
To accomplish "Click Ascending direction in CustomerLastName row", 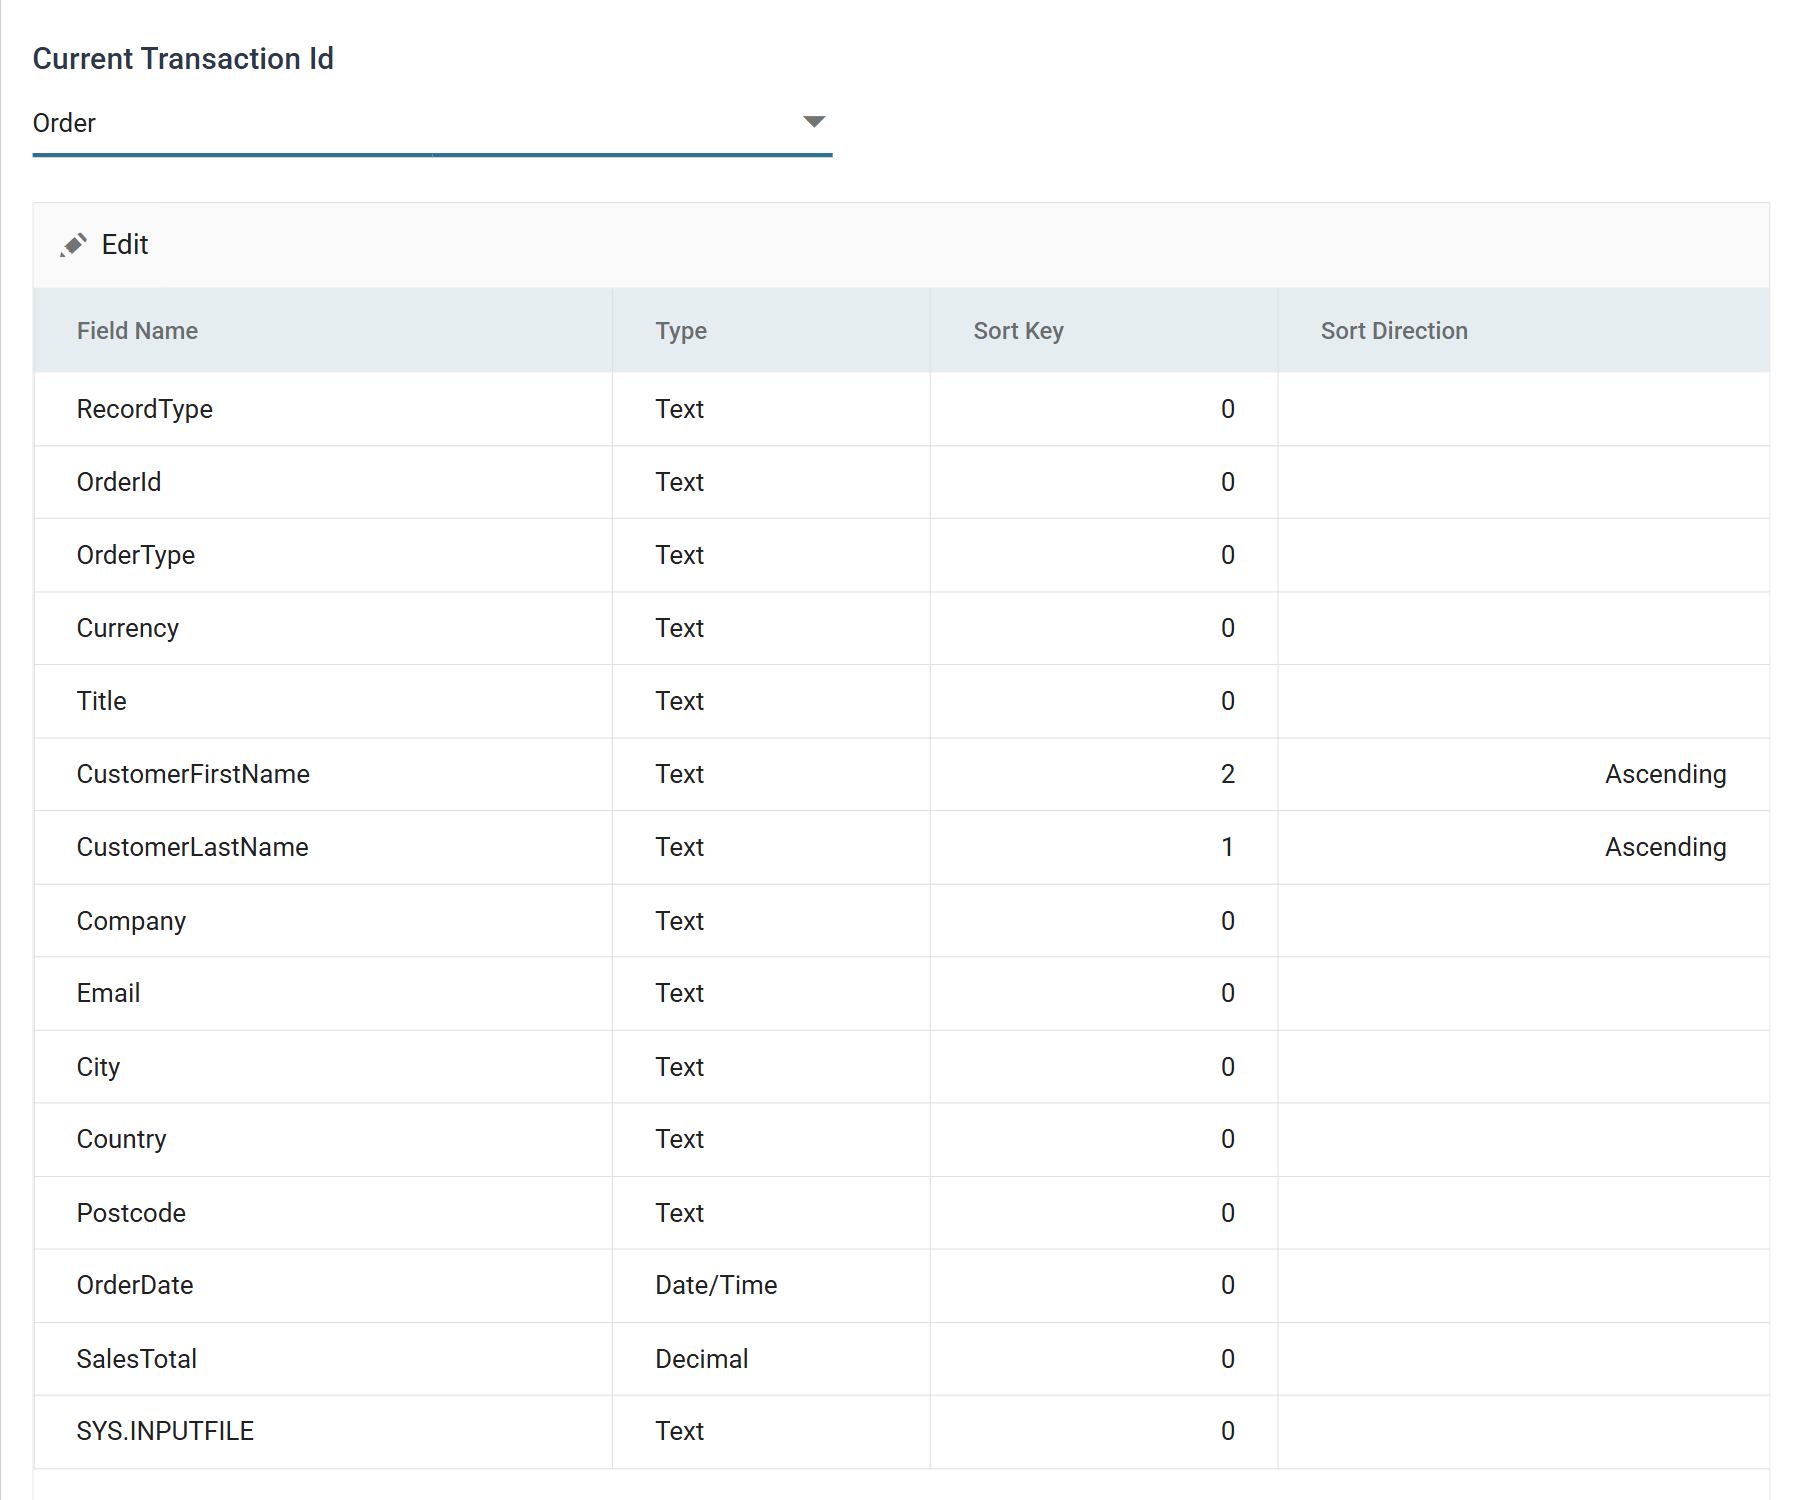I will [1666, 847].
